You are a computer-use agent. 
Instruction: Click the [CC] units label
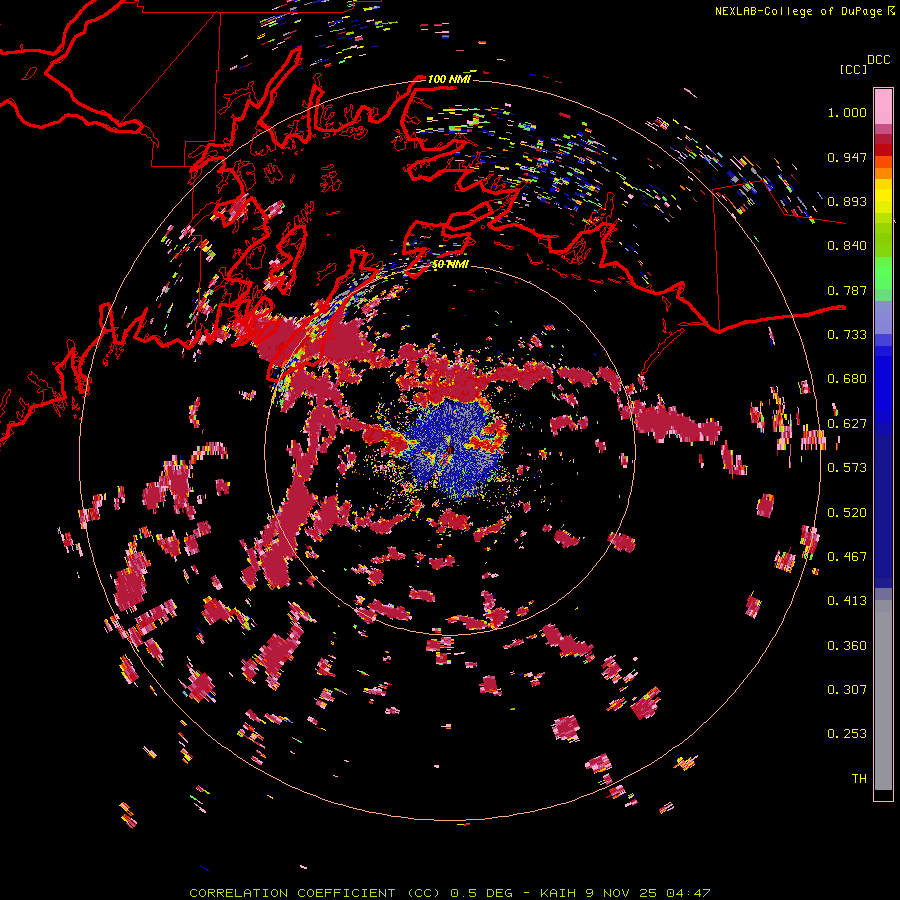tap(853, 69)
